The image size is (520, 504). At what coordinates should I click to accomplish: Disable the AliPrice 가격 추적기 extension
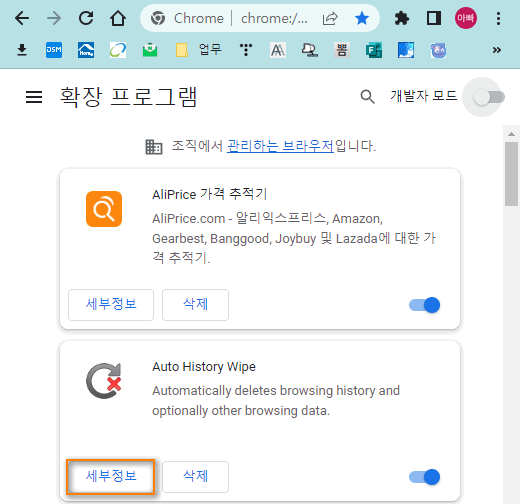[425, 305]
